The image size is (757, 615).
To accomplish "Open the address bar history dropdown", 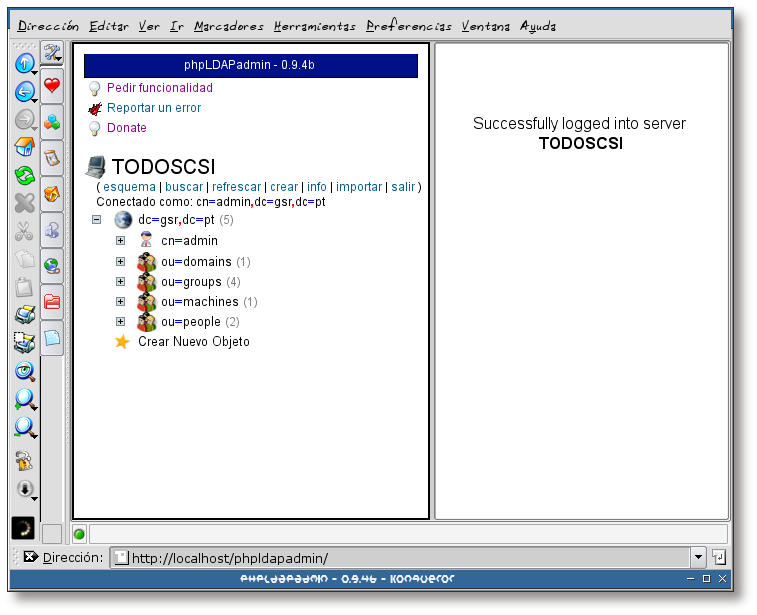I will point(698,557).
